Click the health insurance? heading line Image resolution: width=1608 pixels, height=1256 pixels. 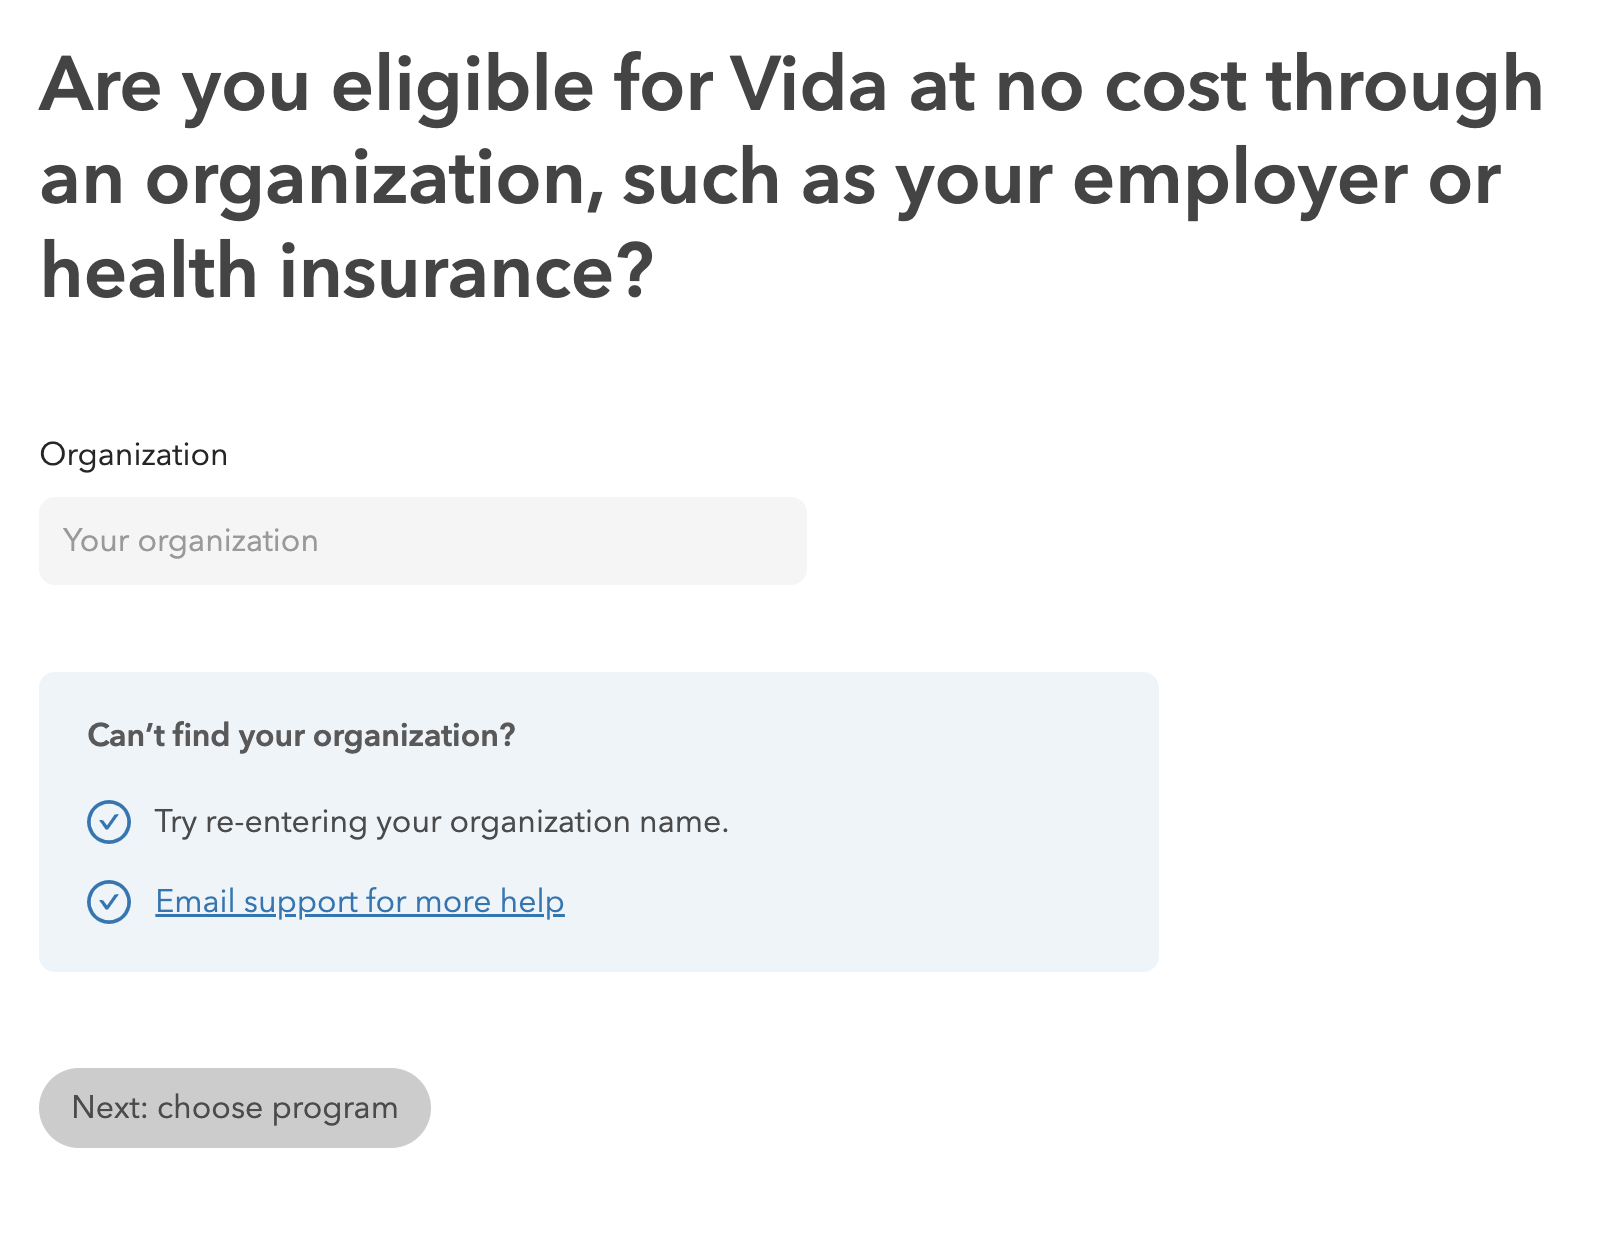pyautogui.click(x=347, y=271)
